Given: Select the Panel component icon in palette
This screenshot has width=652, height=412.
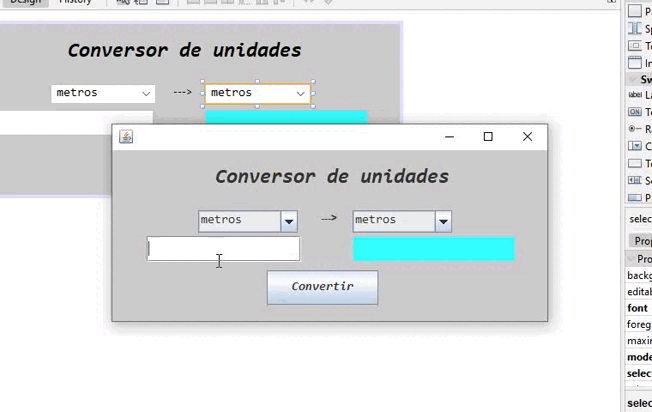Looking at the screenshot, I should point(635,11).
